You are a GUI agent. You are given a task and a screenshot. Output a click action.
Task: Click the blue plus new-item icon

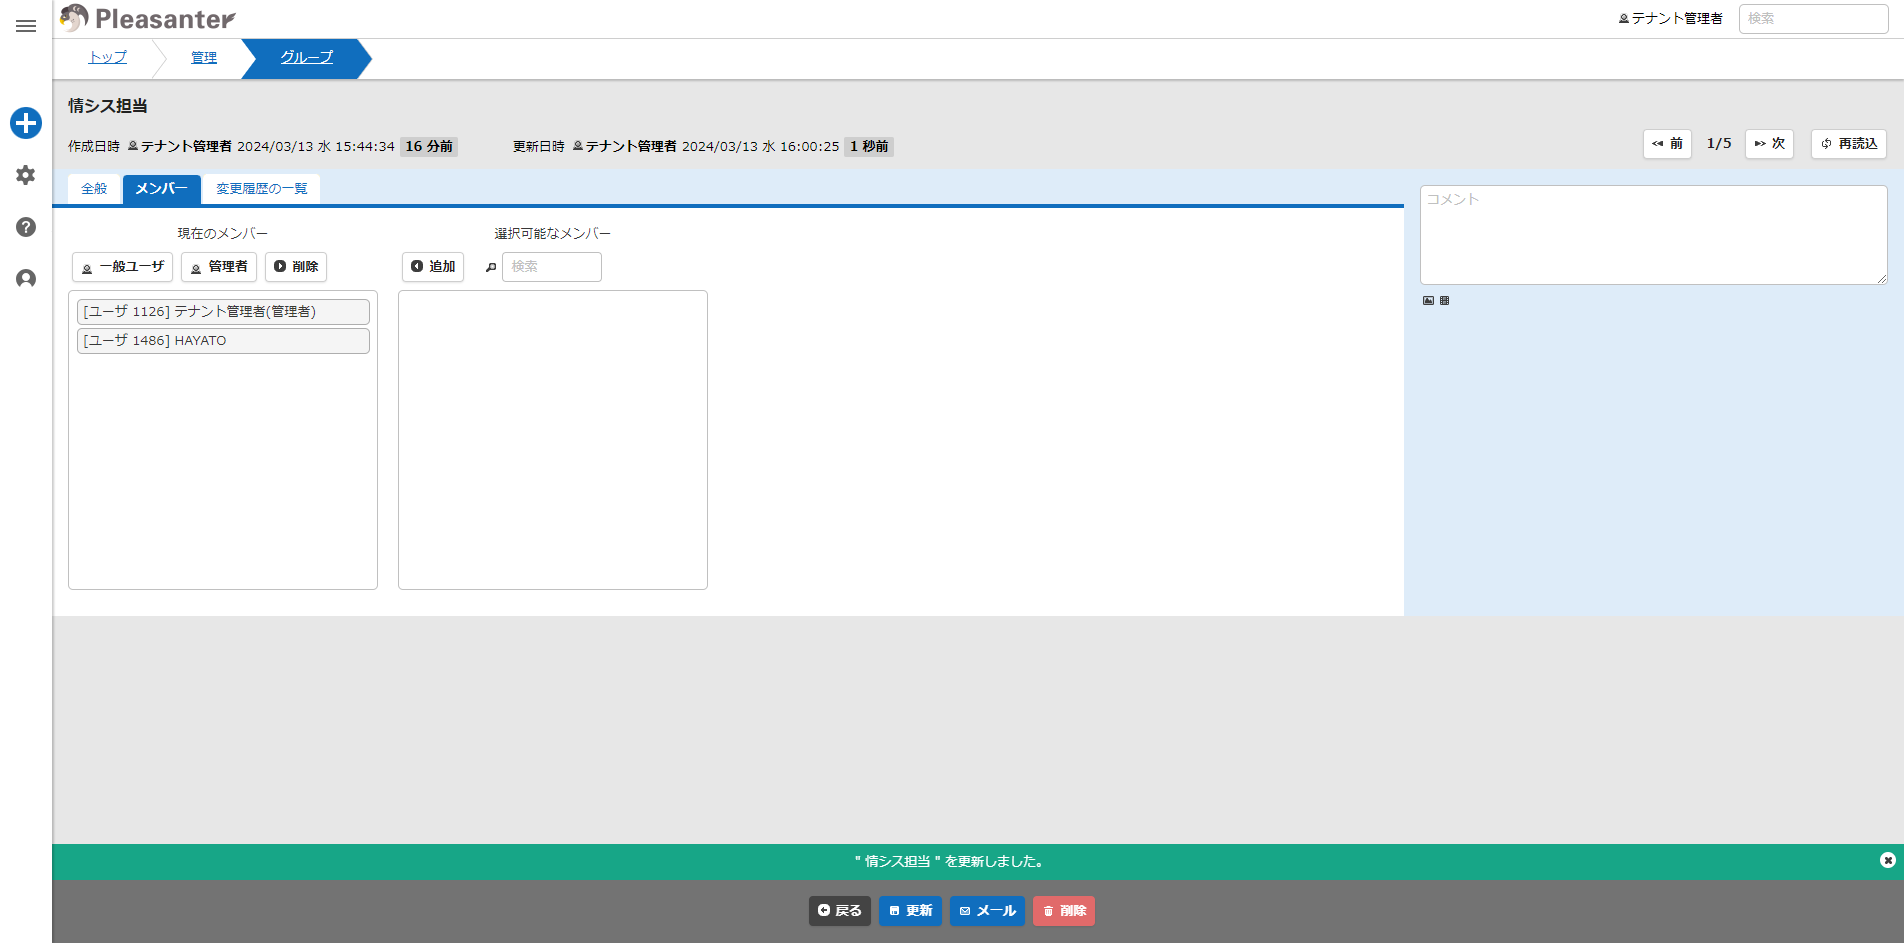click(x=26, y=123)
